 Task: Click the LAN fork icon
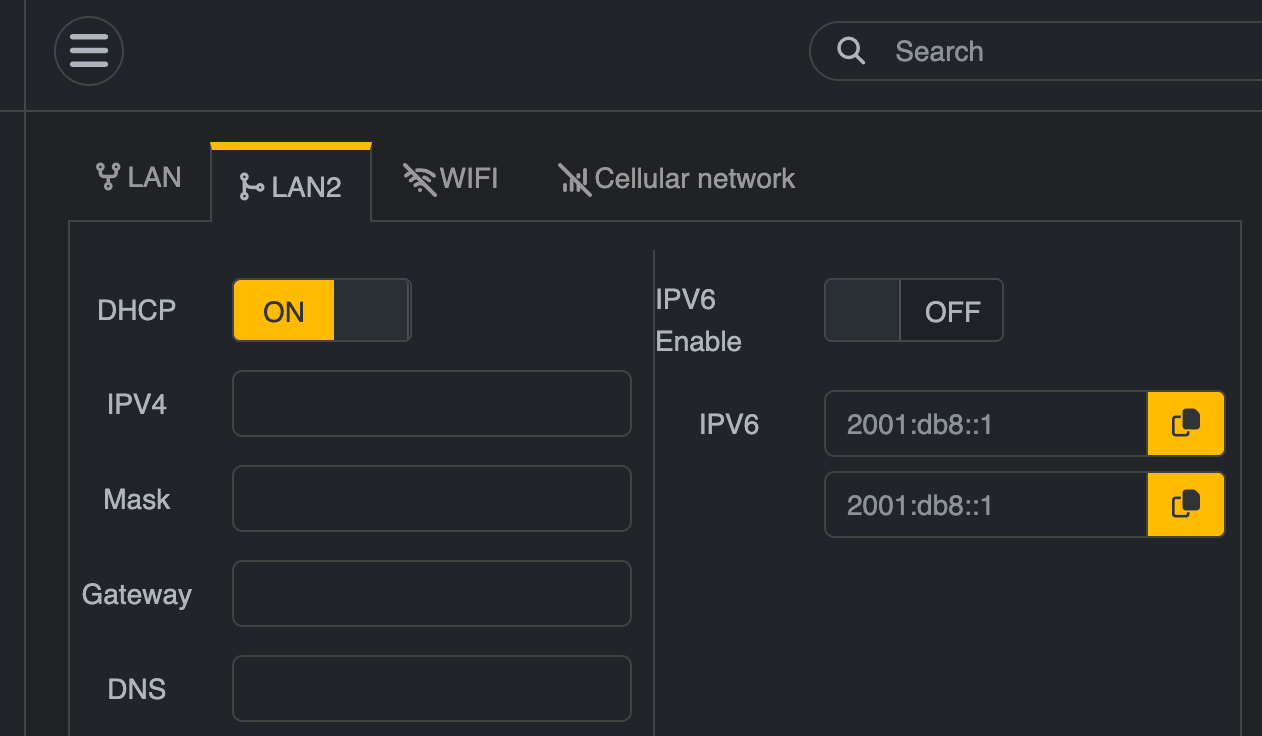(x=108, y=177)
